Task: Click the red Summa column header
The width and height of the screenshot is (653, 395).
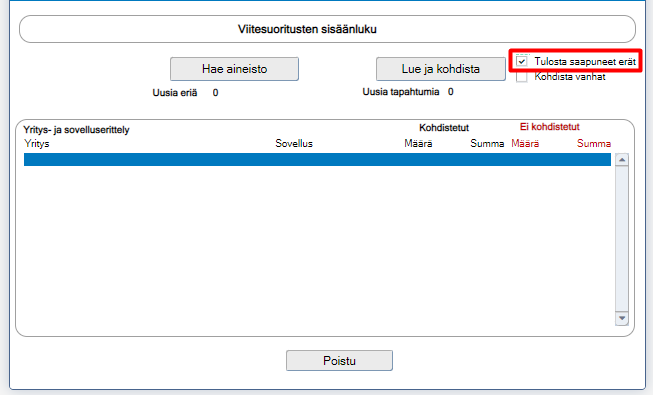Action: coord(594,144)
